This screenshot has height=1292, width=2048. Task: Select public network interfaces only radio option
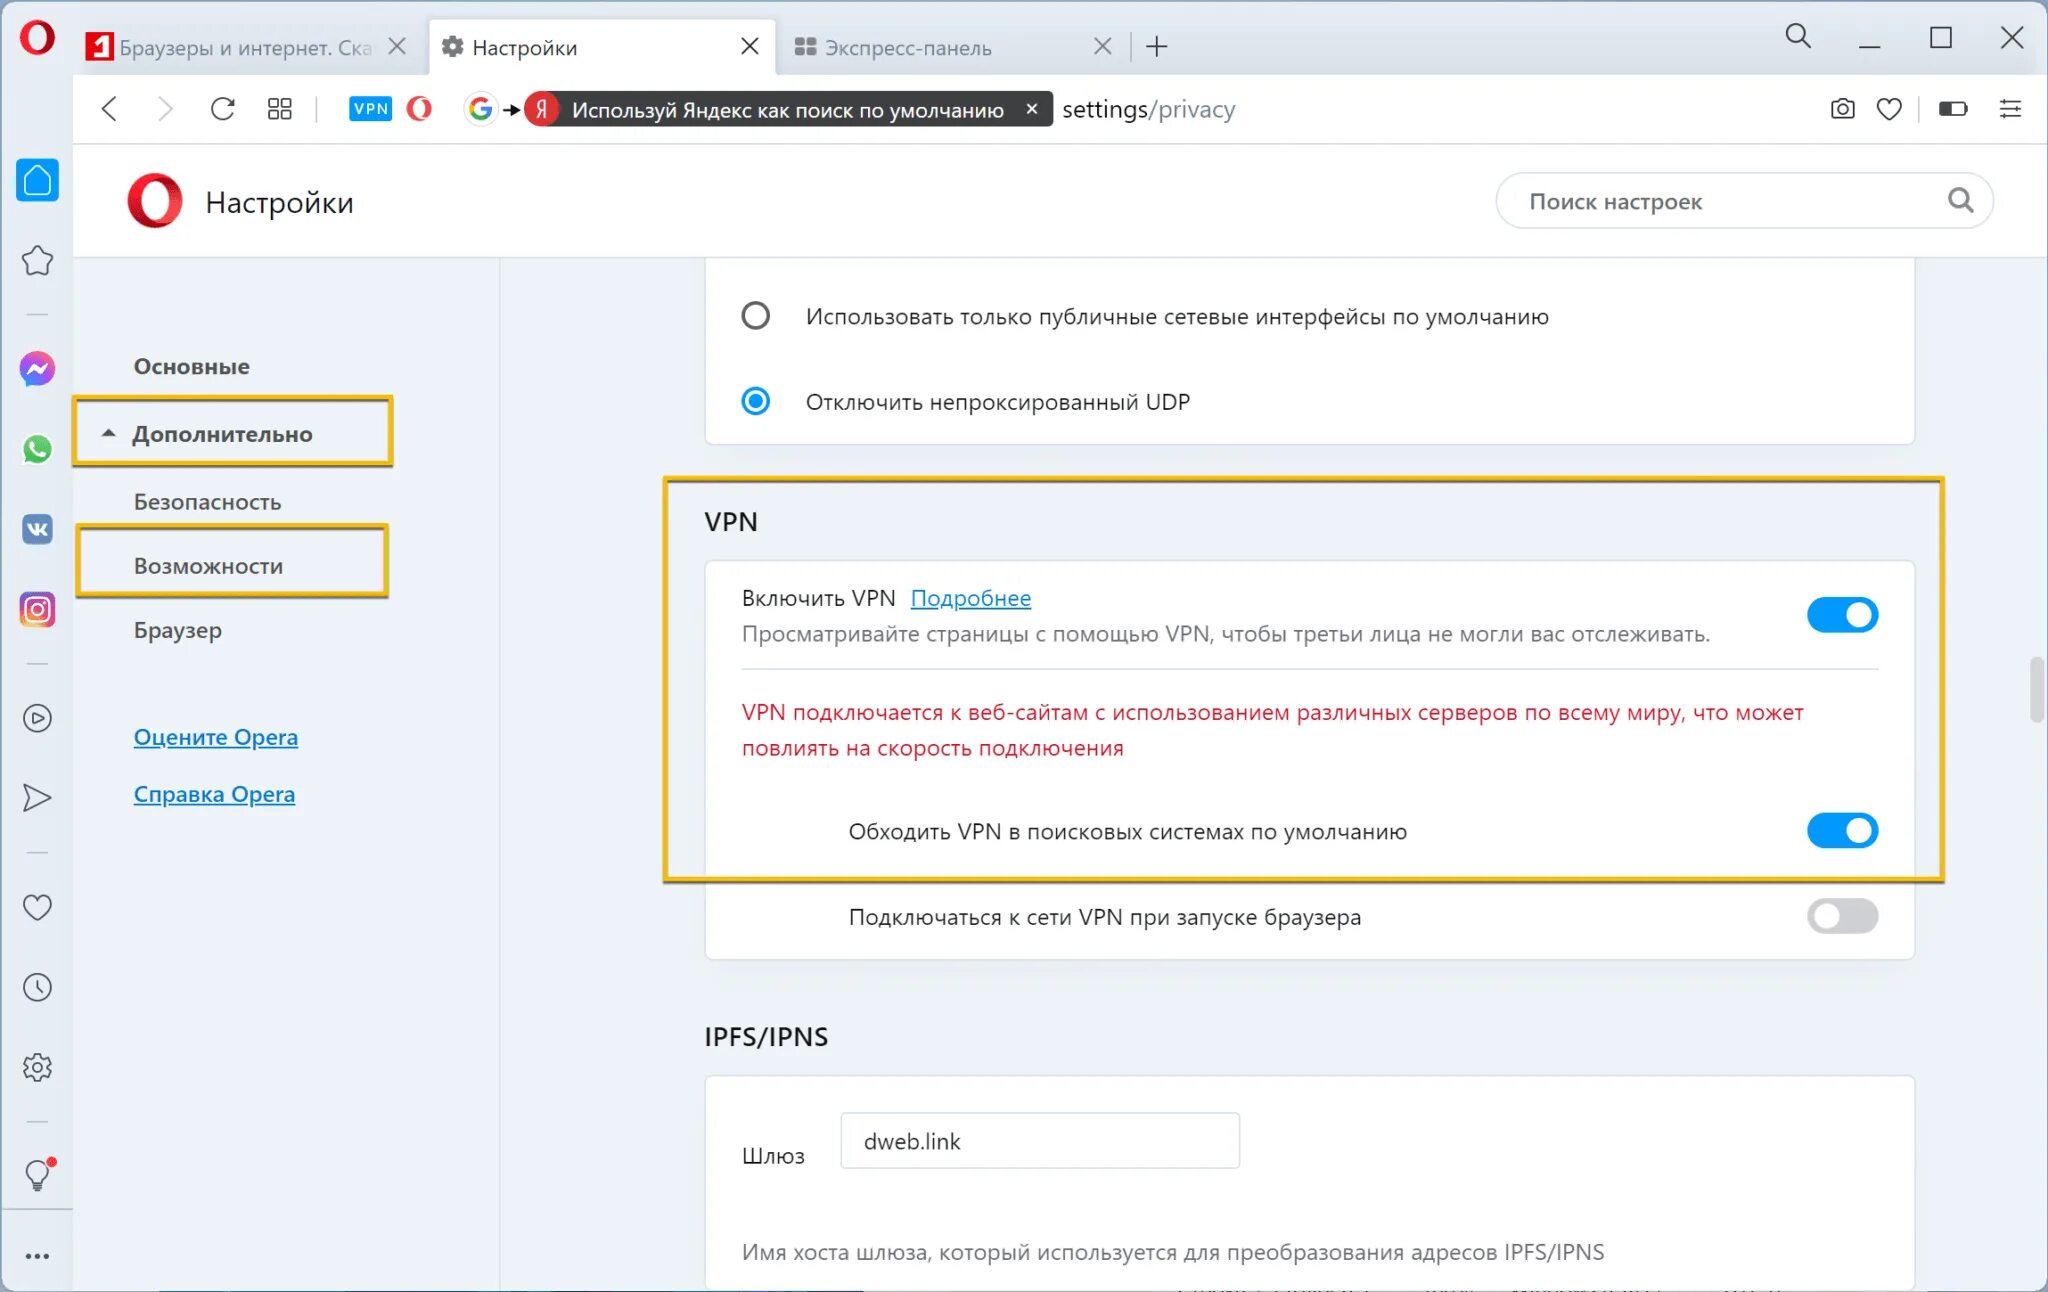tap(756, 316)
